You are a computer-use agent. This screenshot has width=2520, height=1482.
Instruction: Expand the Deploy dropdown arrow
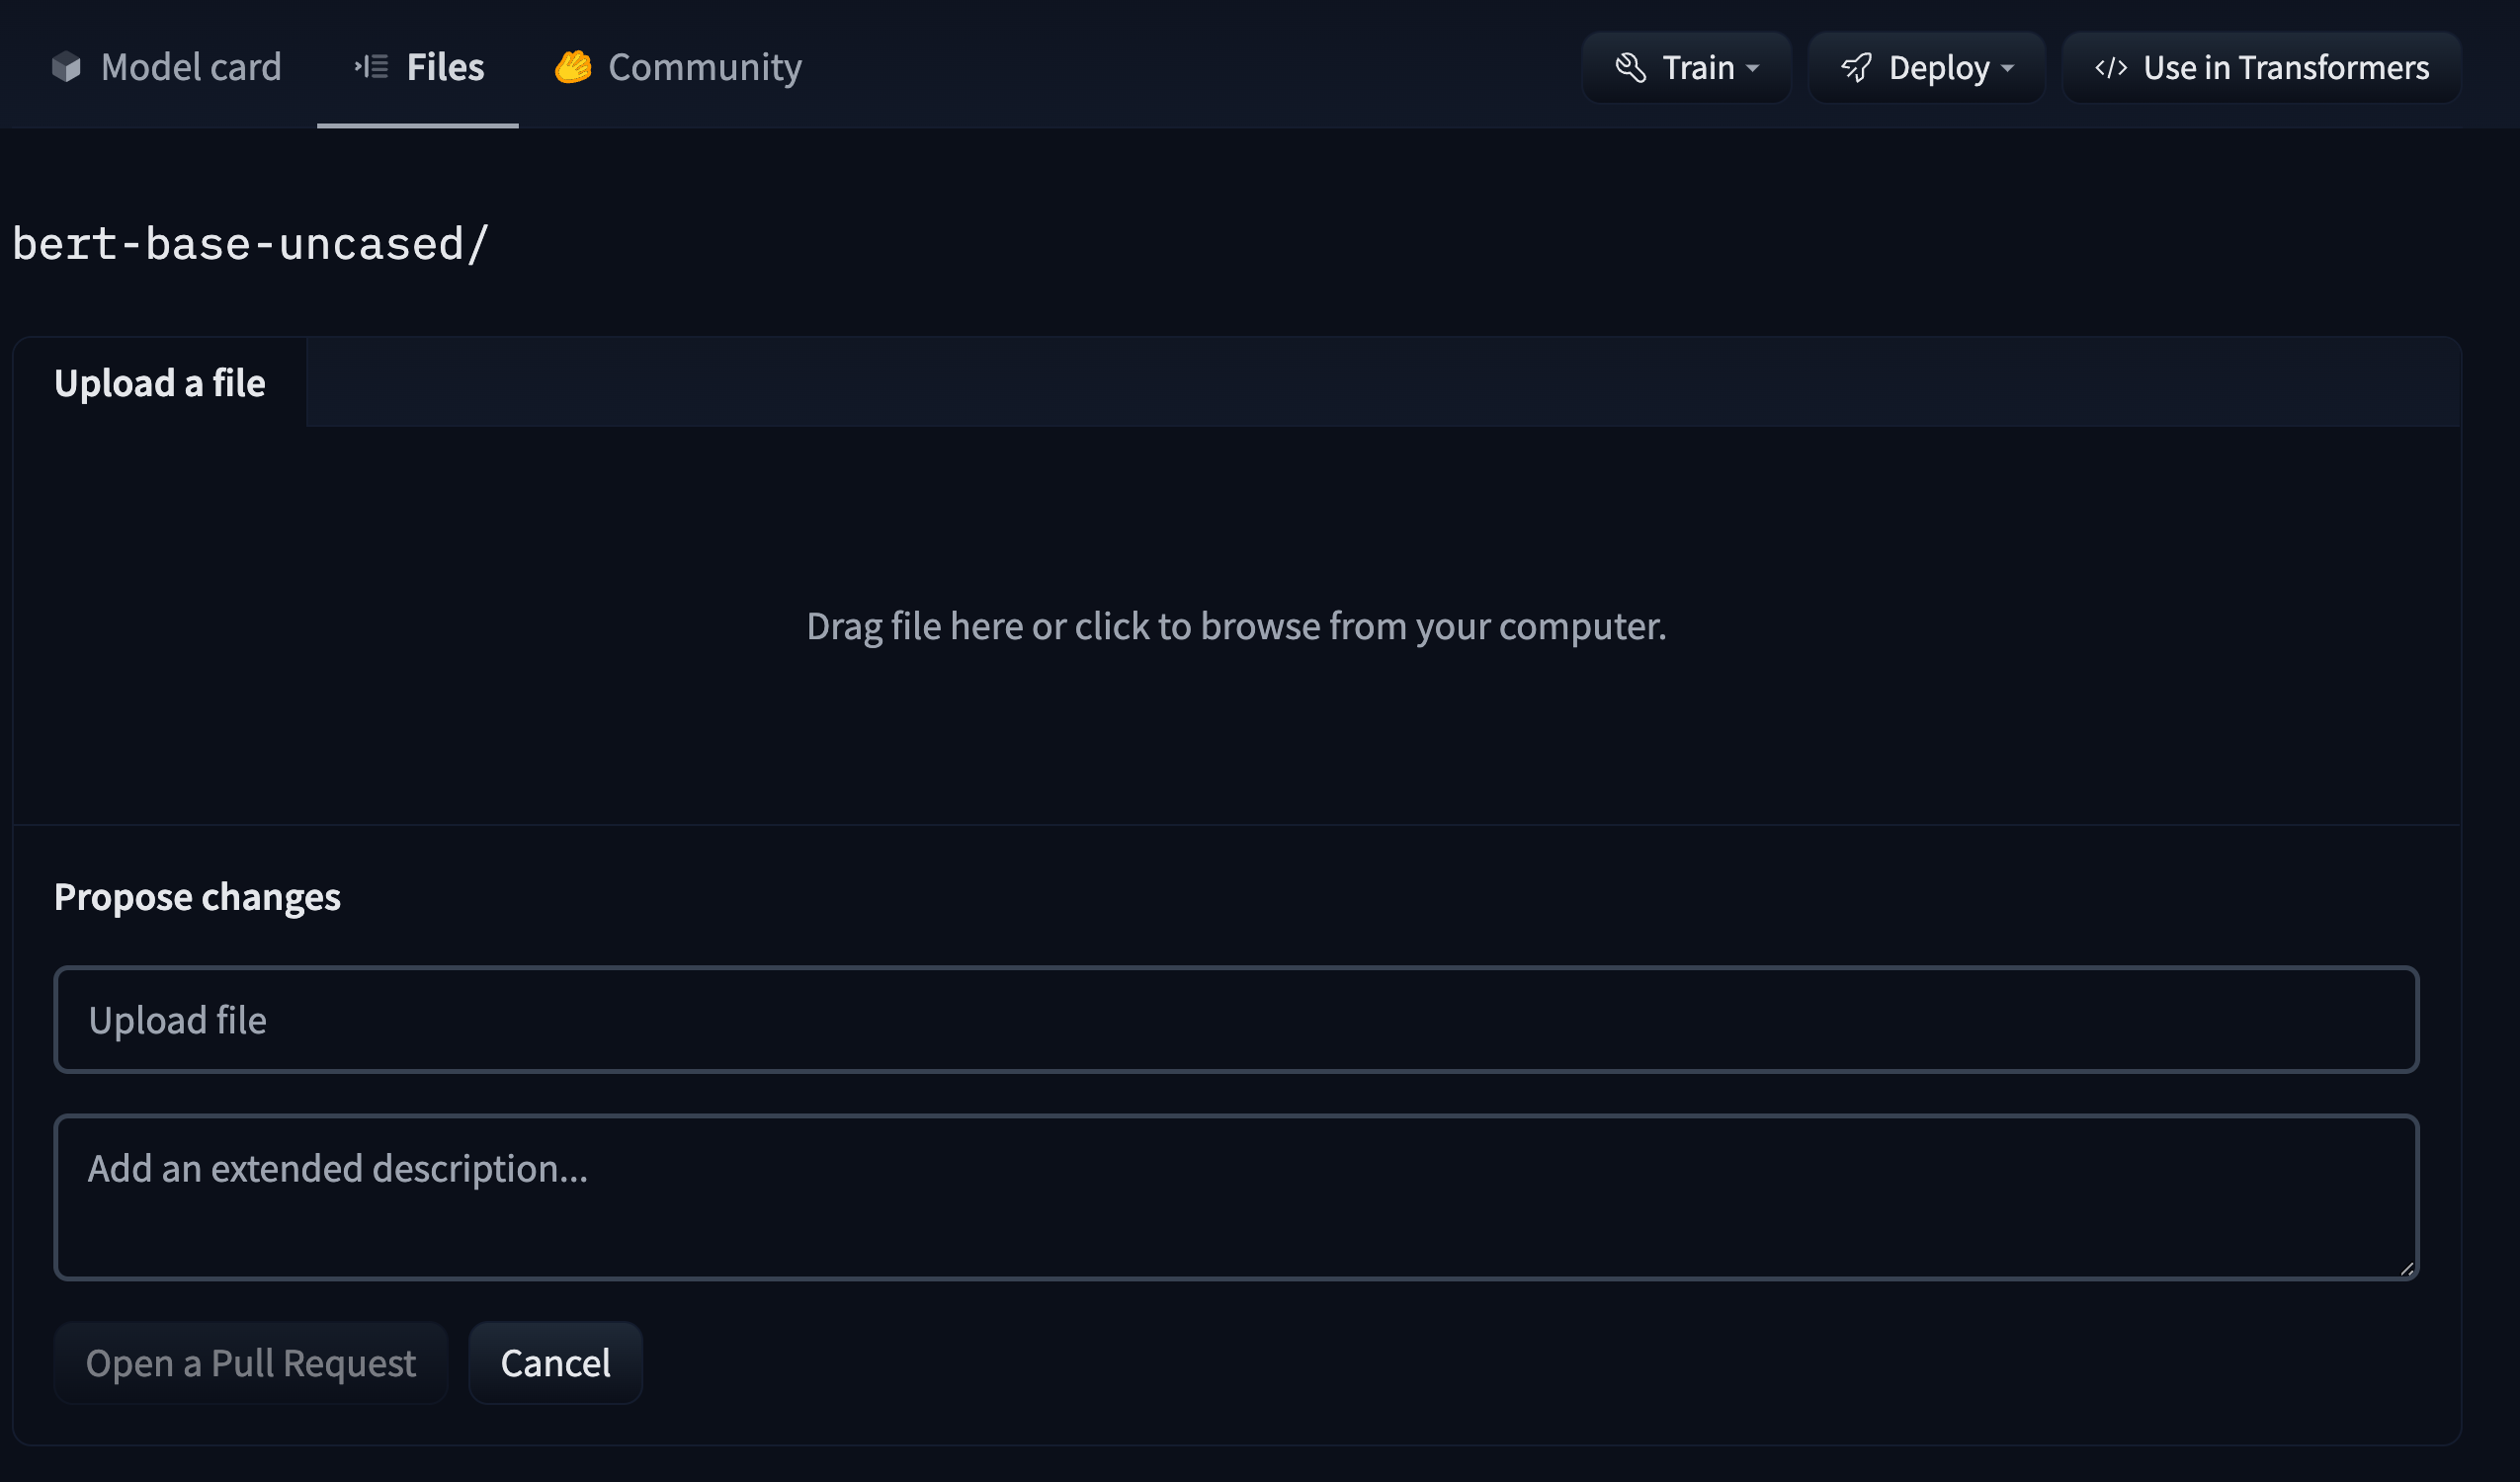(x=2008, y=68)
